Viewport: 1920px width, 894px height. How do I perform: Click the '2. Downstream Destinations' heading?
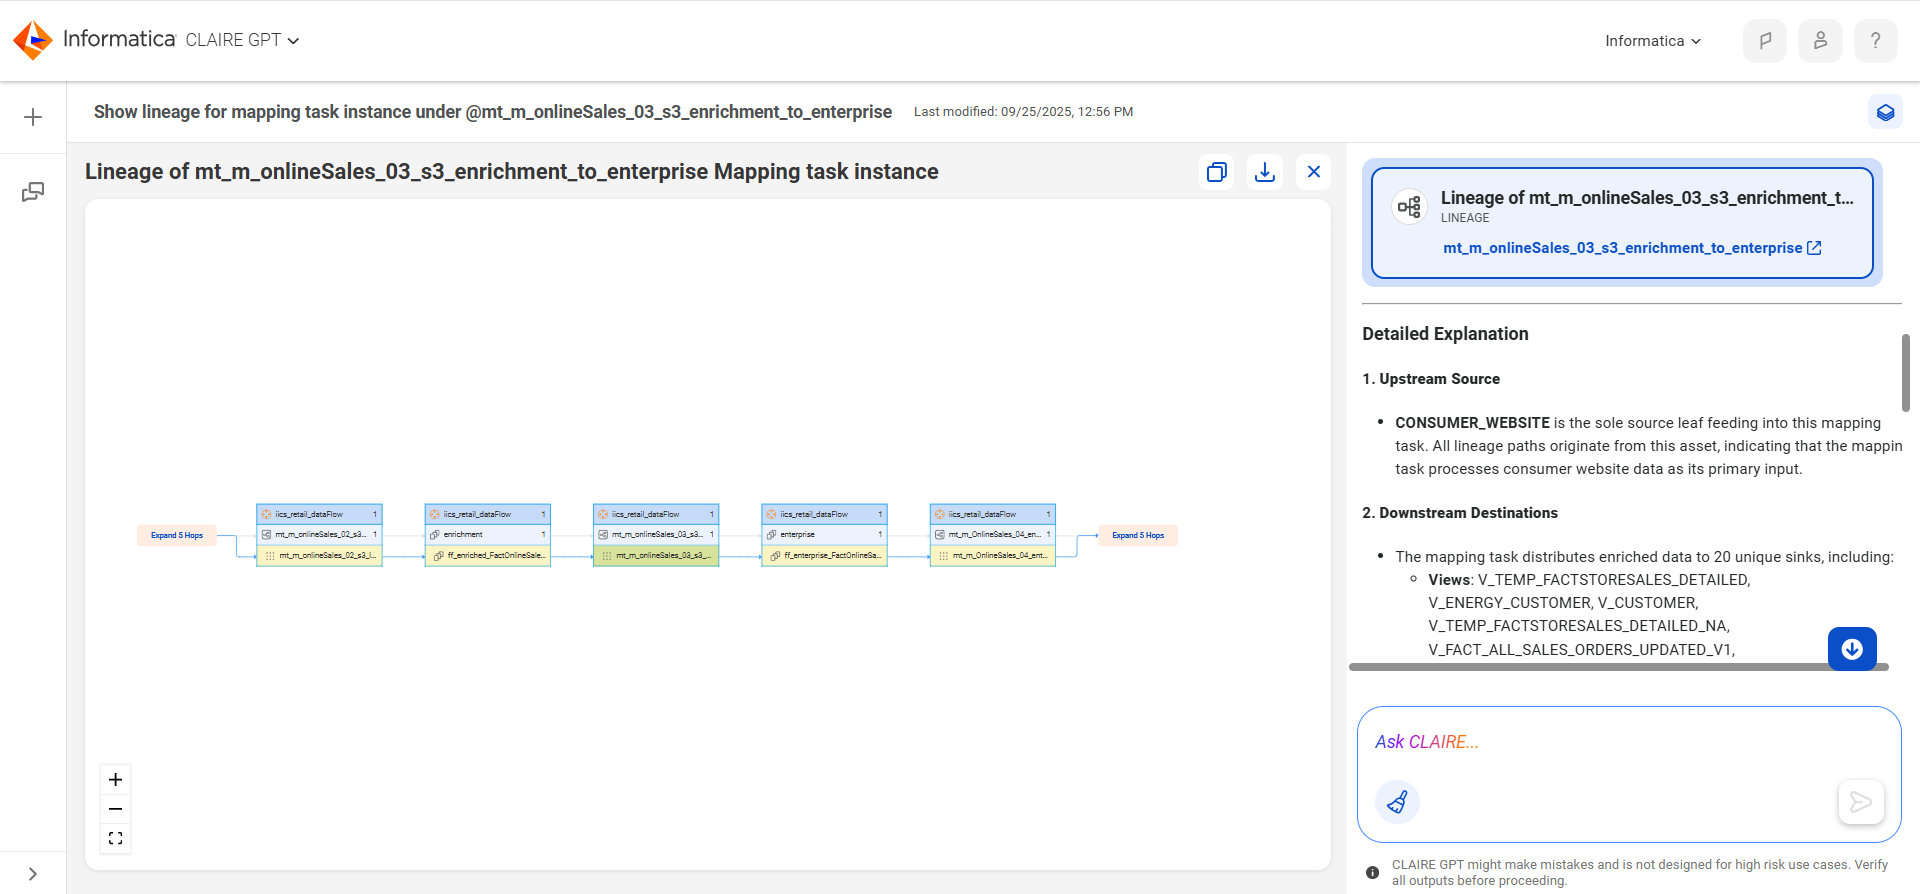coord(1460,513)
